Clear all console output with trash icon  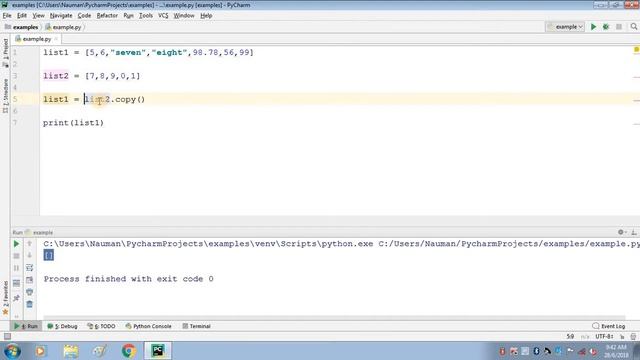[29, 304]
